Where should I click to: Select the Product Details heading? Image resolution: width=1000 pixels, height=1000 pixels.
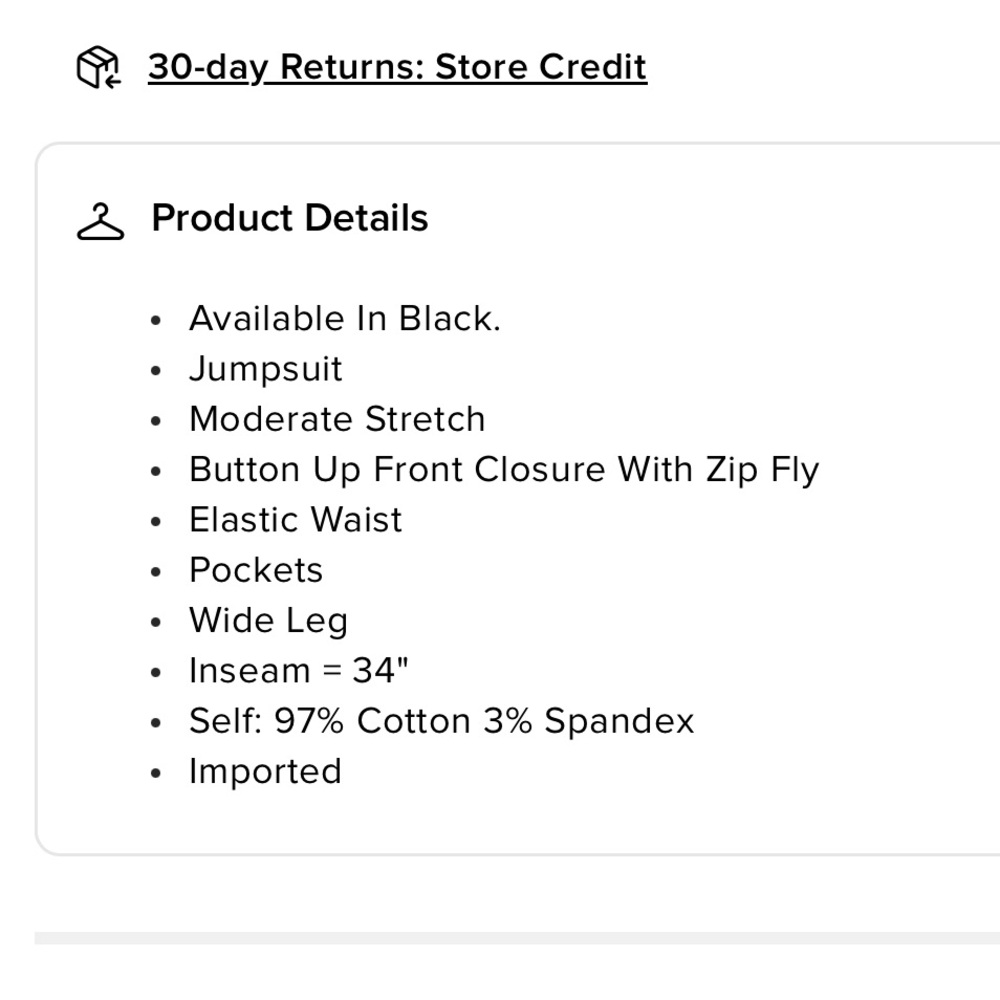click(x=290, y=218)
